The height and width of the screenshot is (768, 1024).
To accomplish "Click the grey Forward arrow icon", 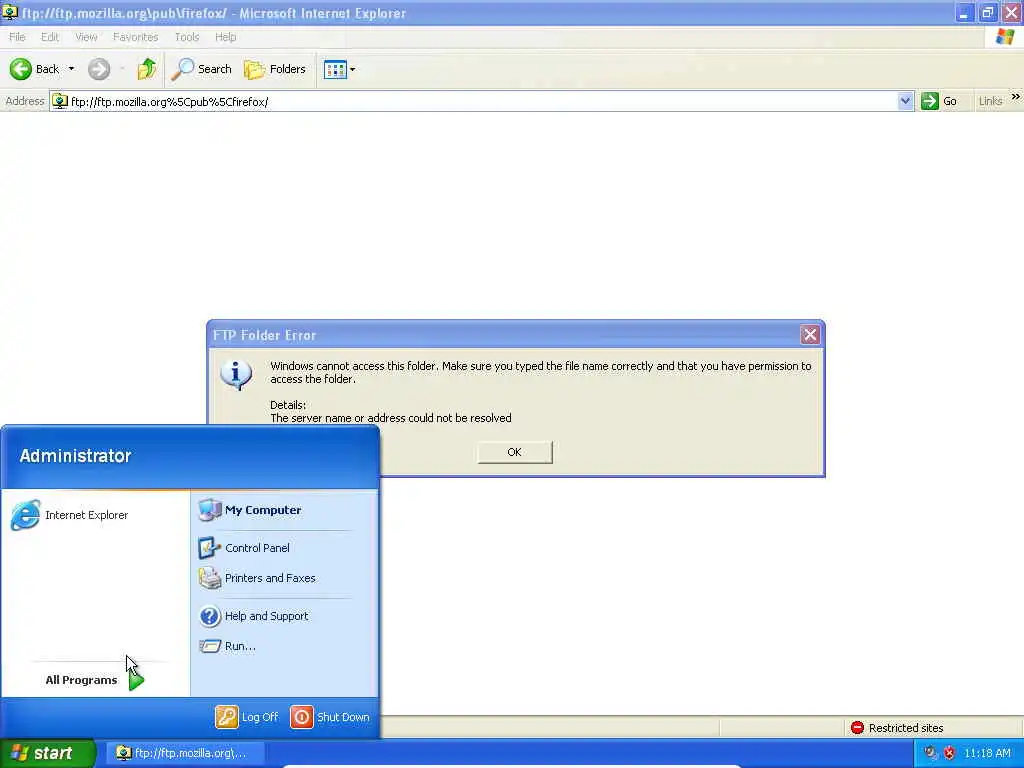I will [99, 69].
